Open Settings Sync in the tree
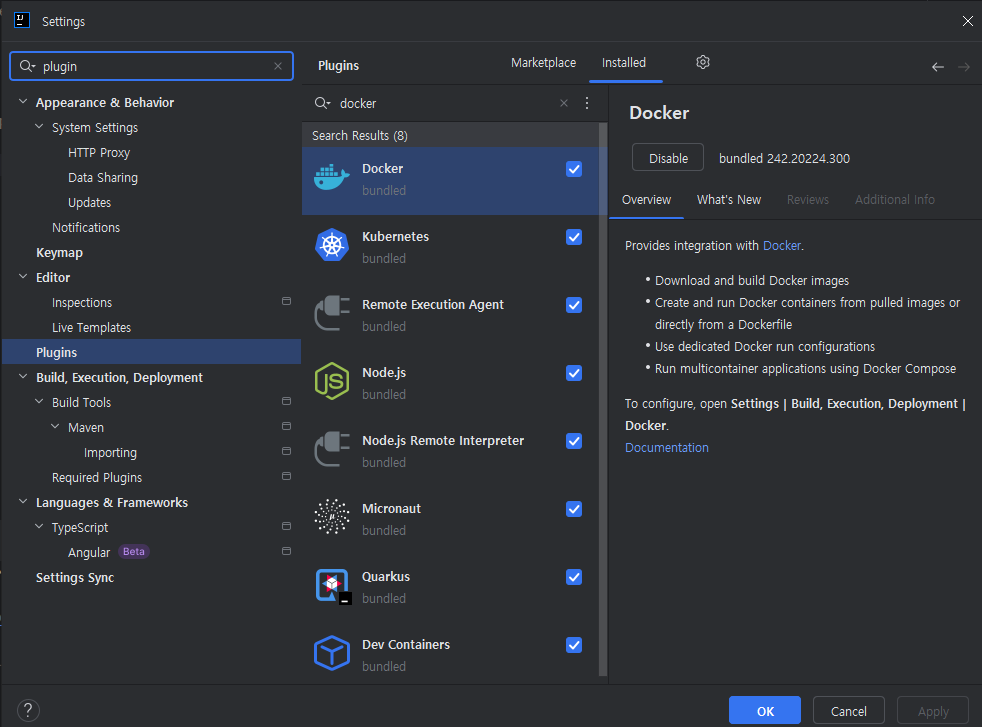This screenshot has height=727, width=982. click(x=75, y=577)
